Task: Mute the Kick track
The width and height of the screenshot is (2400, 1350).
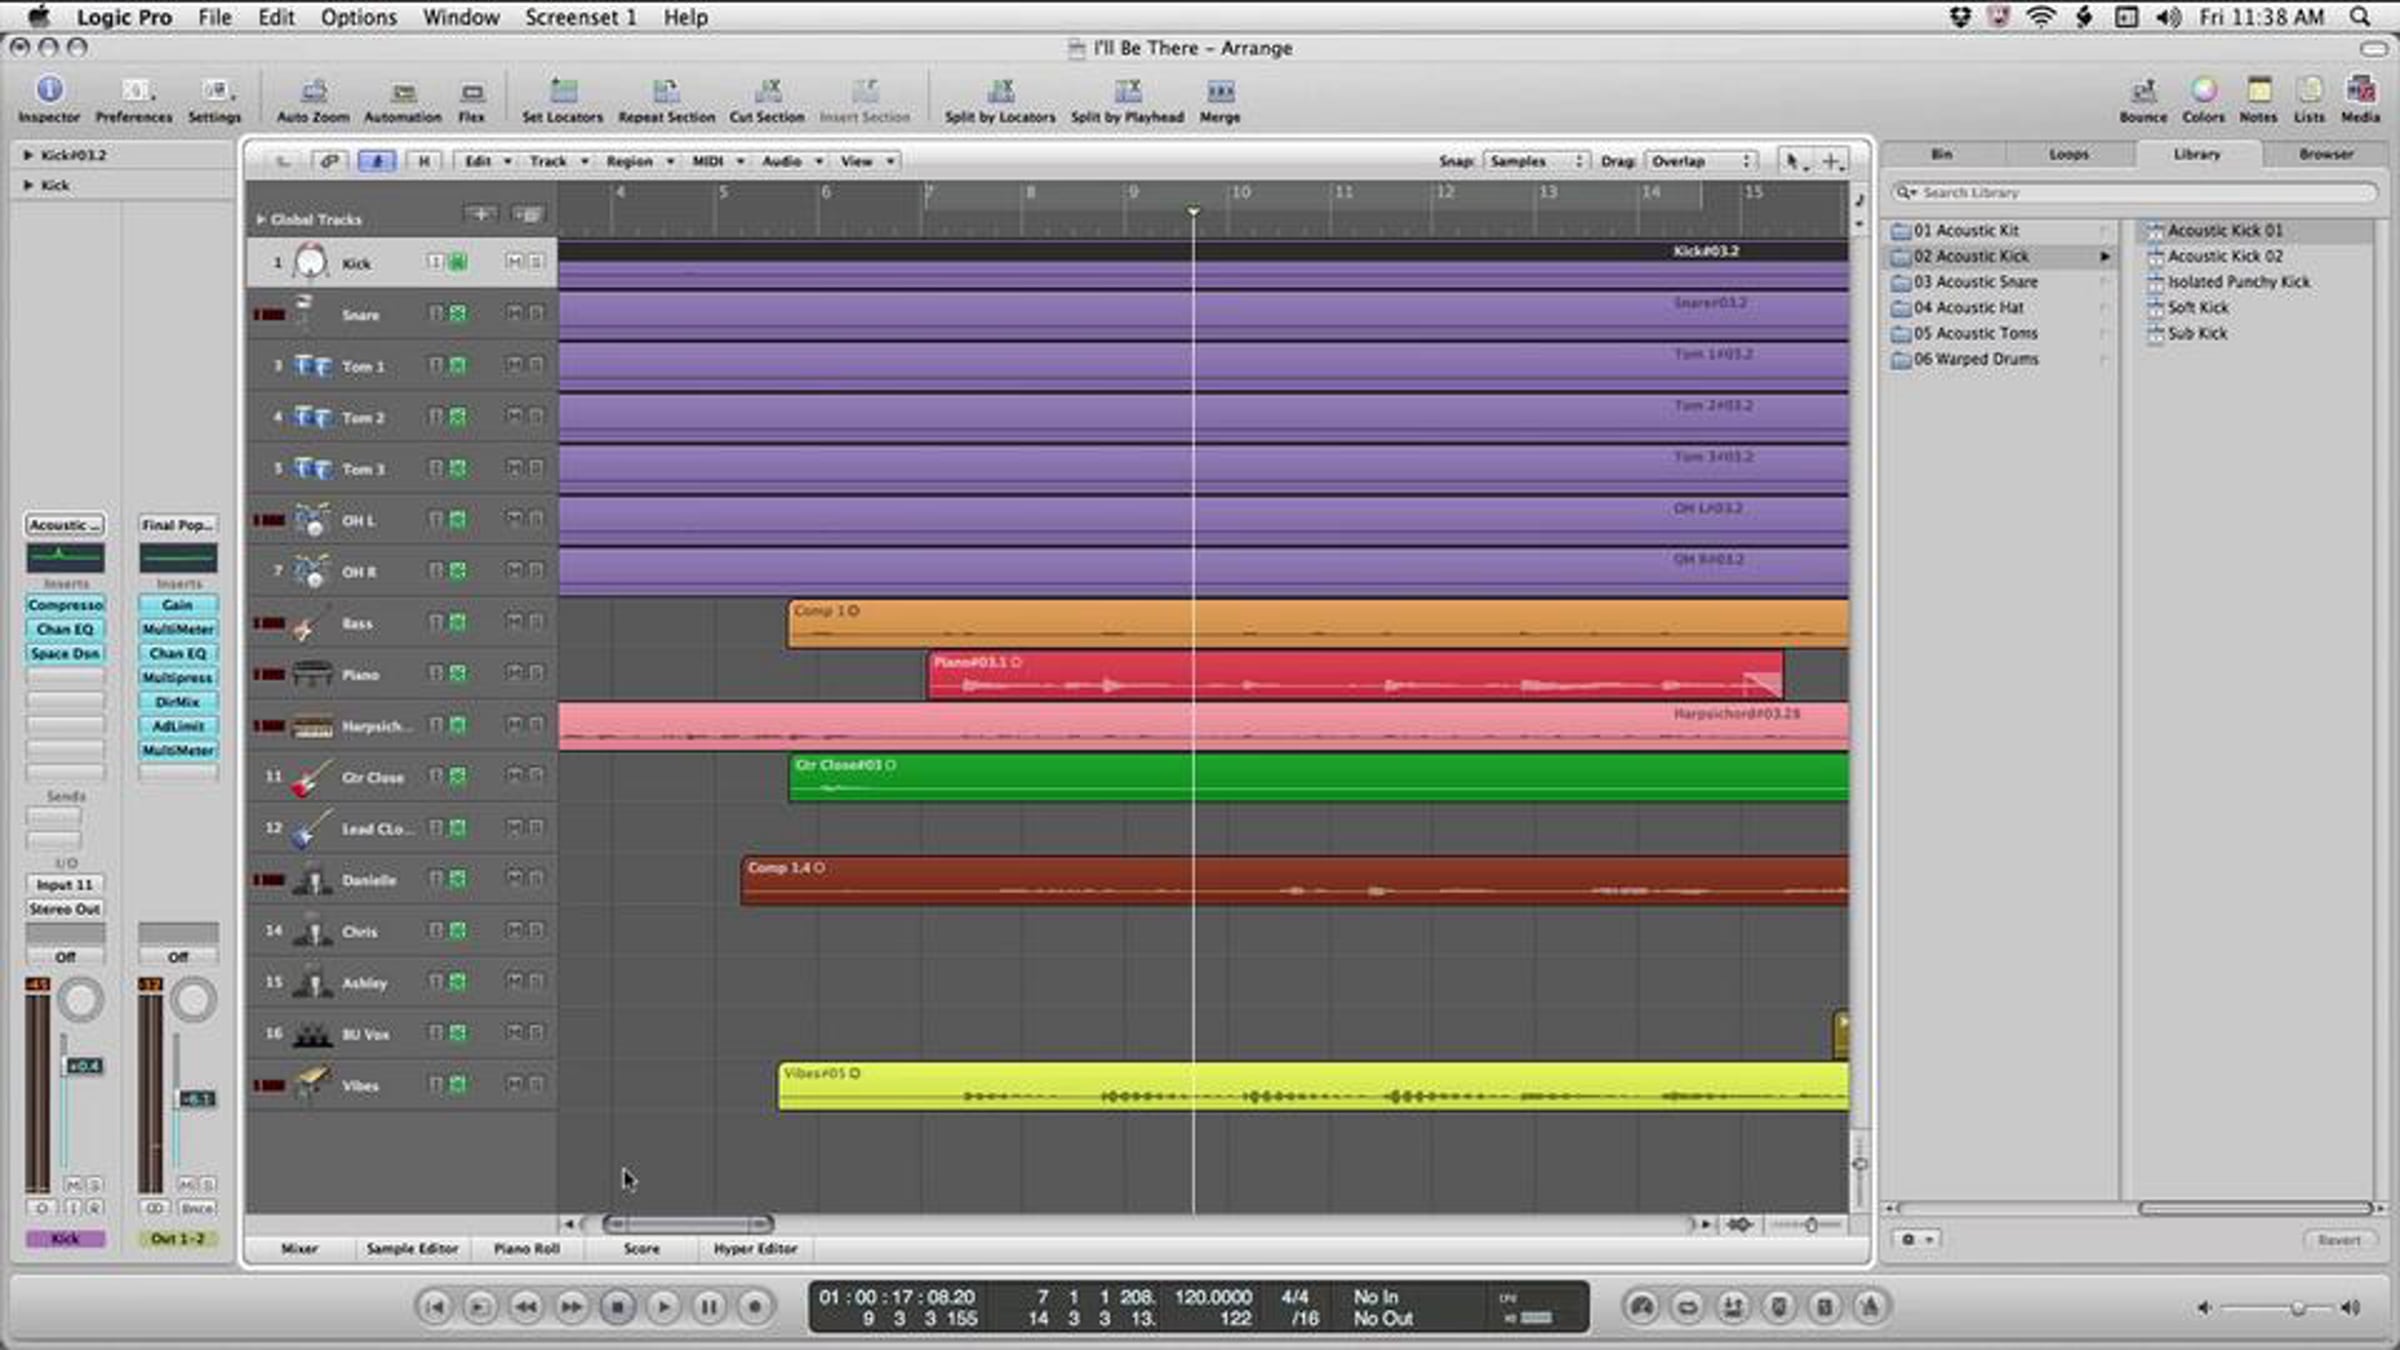Action: pyautogui.click(x=513, y=262)
